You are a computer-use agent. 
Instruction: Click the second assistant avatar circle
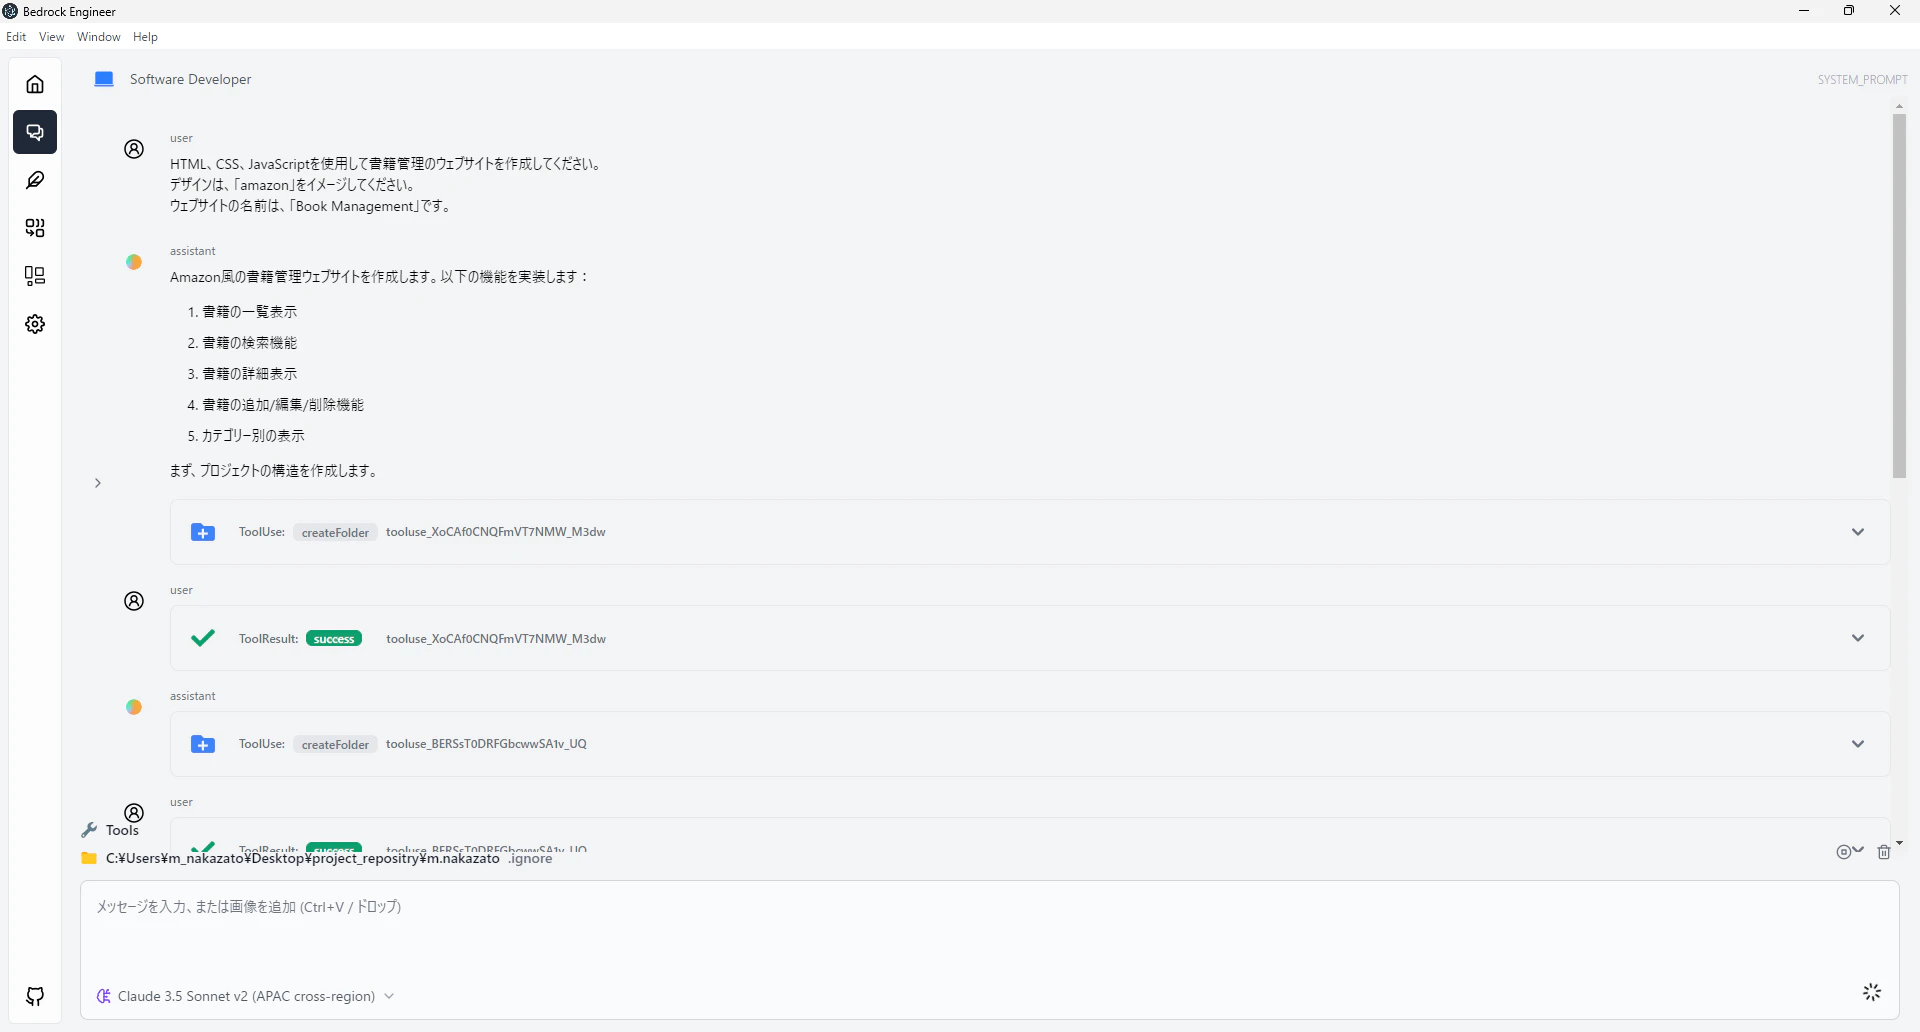pyautogui.click(x=134, y=707)
